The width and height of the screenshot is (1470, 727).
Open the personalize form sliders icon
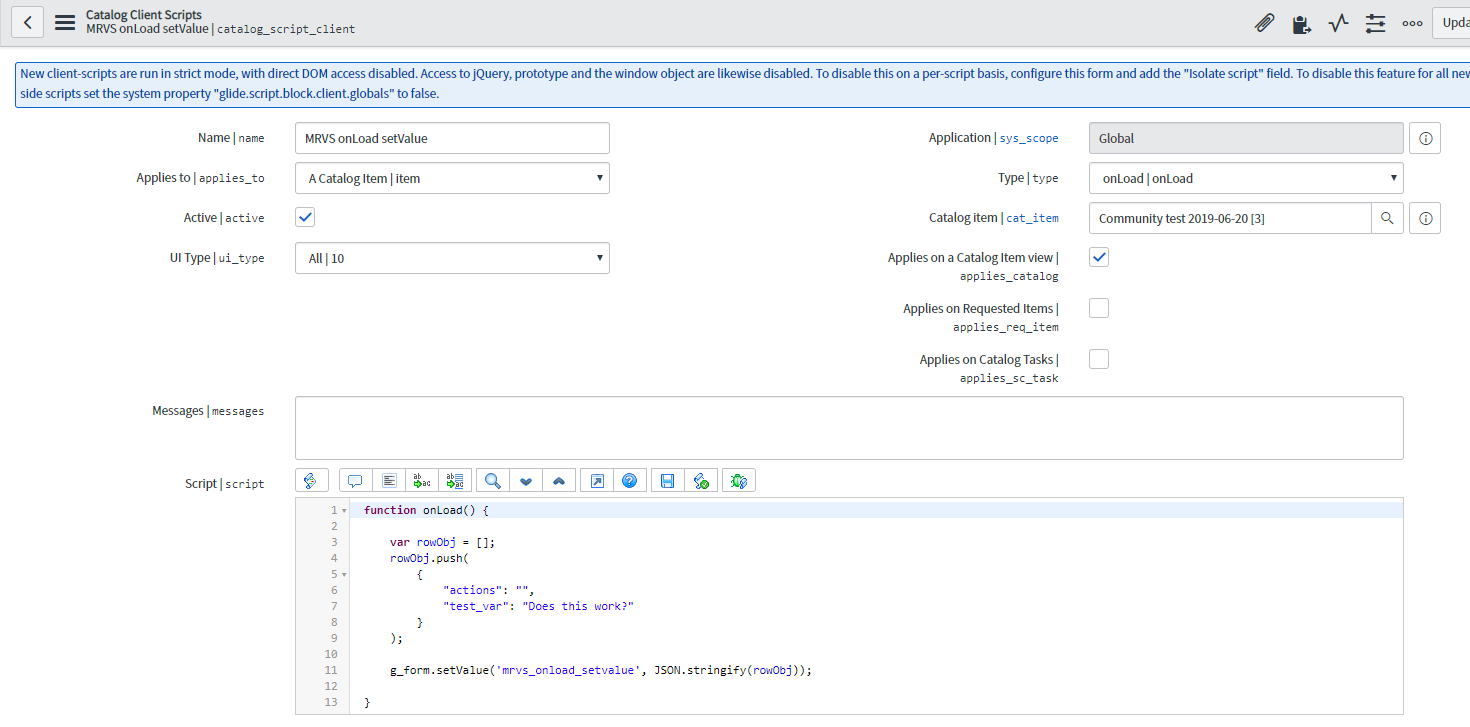pos(1375,22)
